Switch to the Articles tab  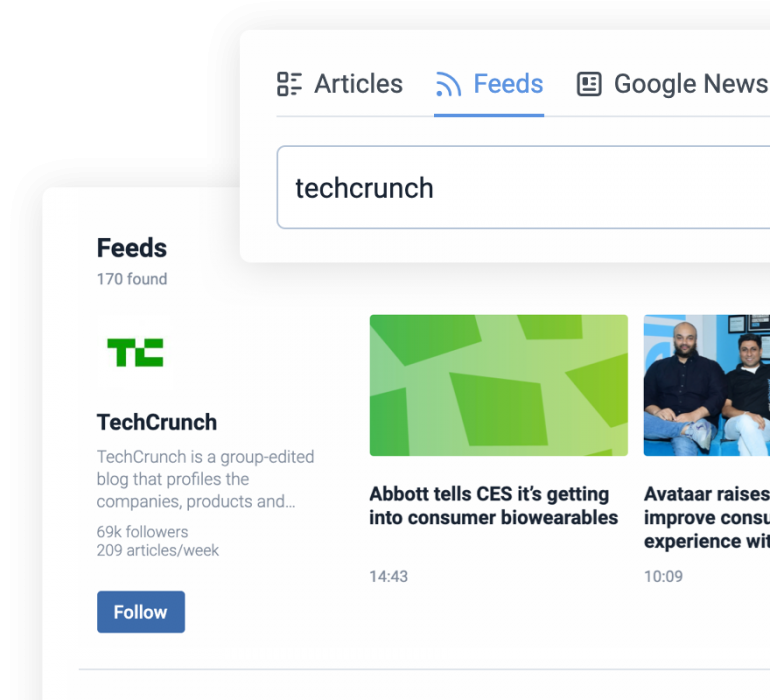point(340,84)
